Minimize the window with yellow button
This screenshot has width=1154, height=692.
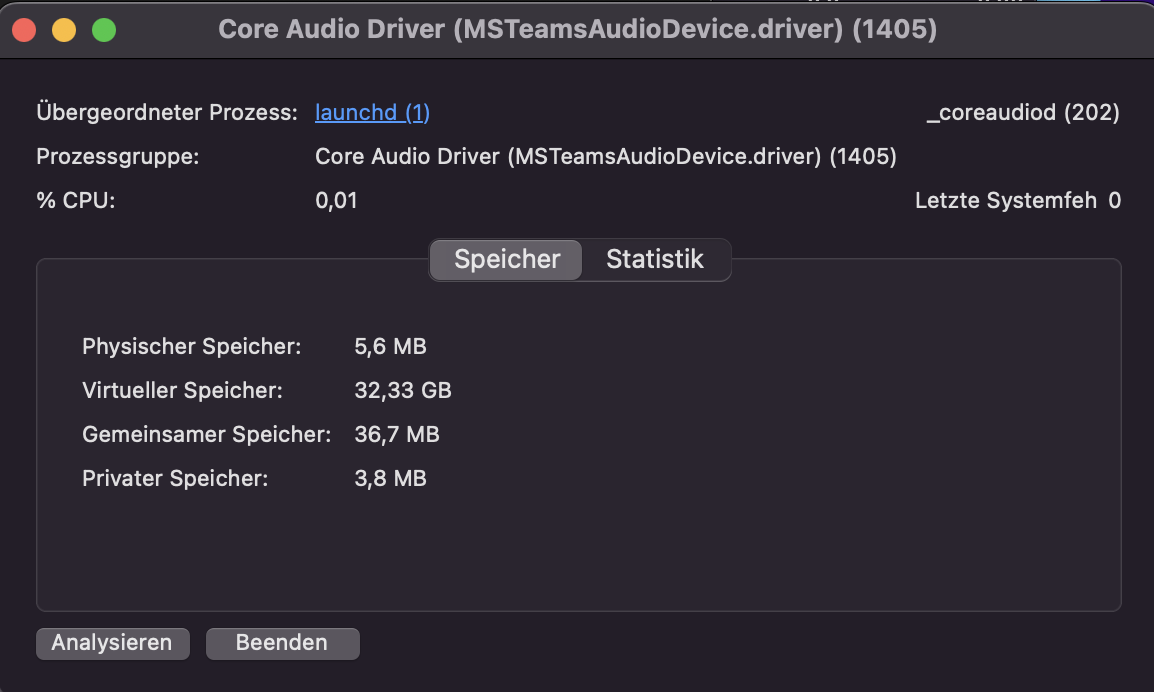64,30
